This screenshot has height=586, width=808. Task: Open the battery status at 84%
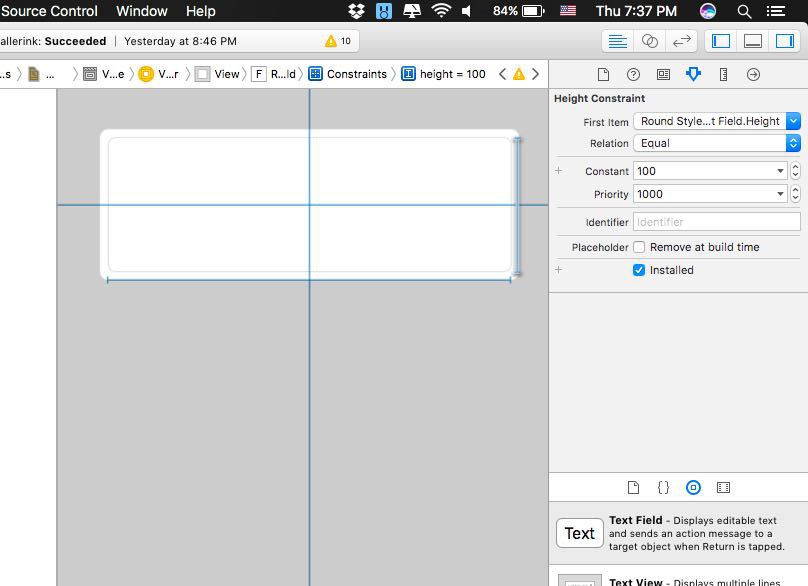518,11
